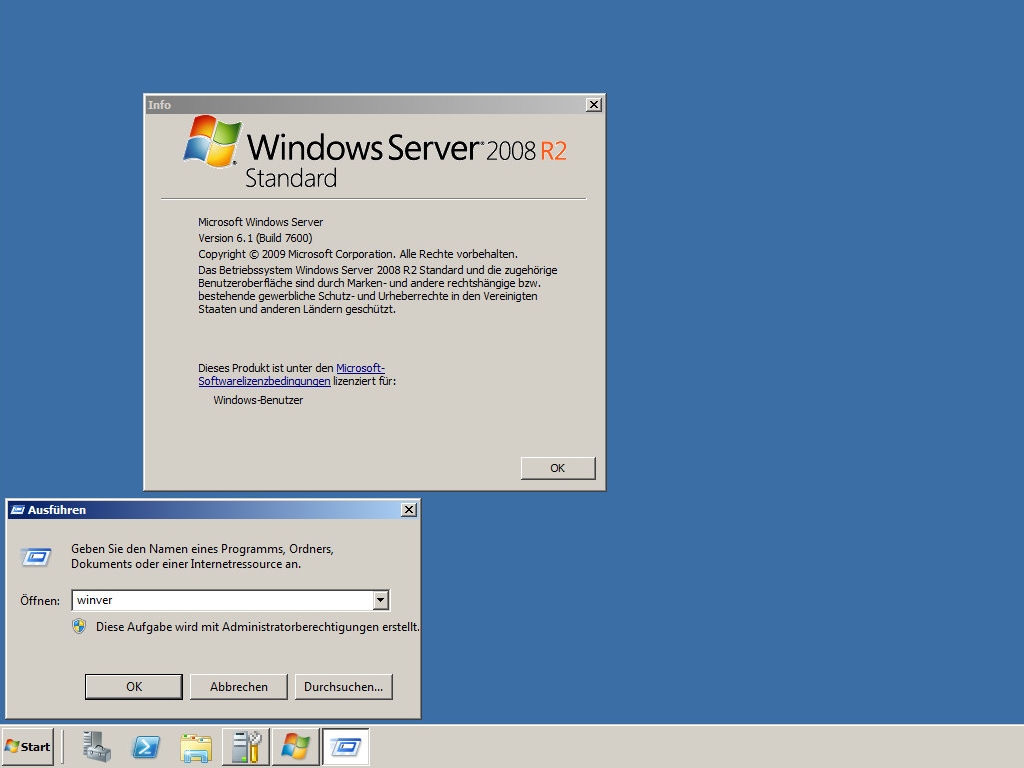The height and width of the screenshot is (768, 1024).
Task: Launch Server Manager from the taskbar
Action: pyautogui.click(x=97, y=747)
